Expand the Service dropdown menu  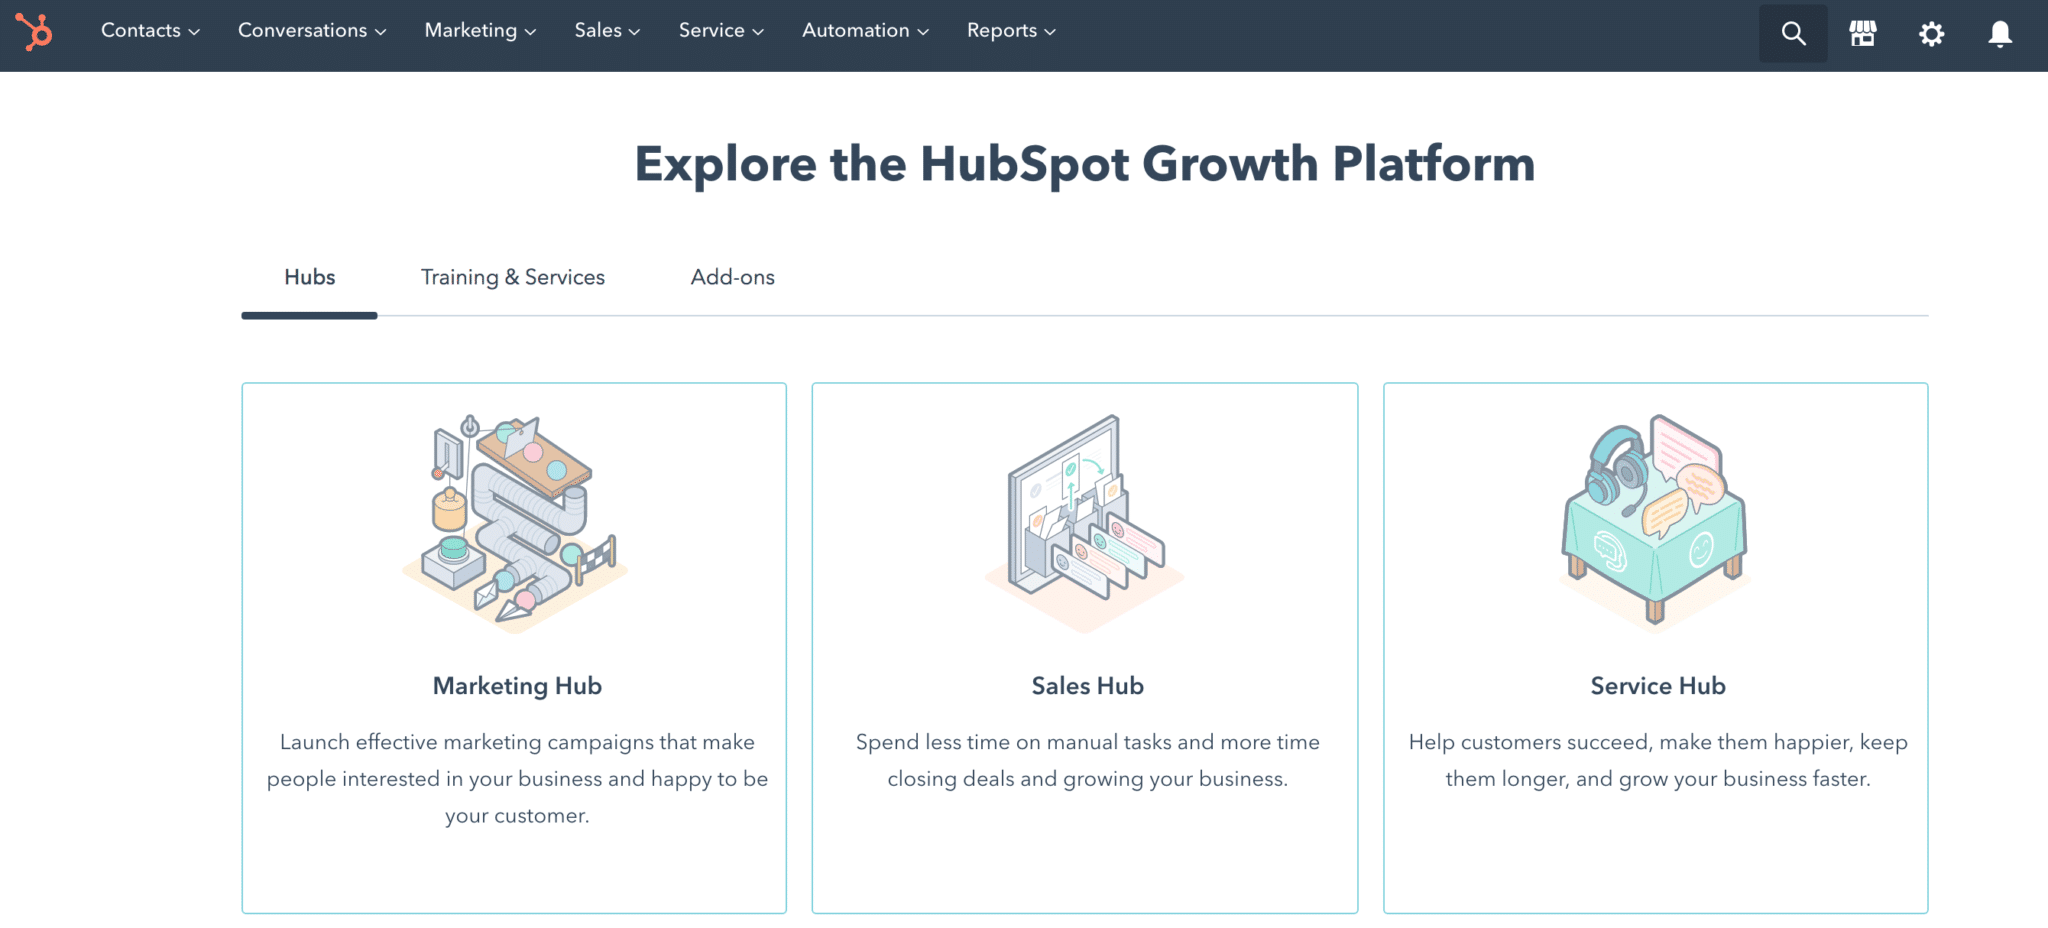721,31
